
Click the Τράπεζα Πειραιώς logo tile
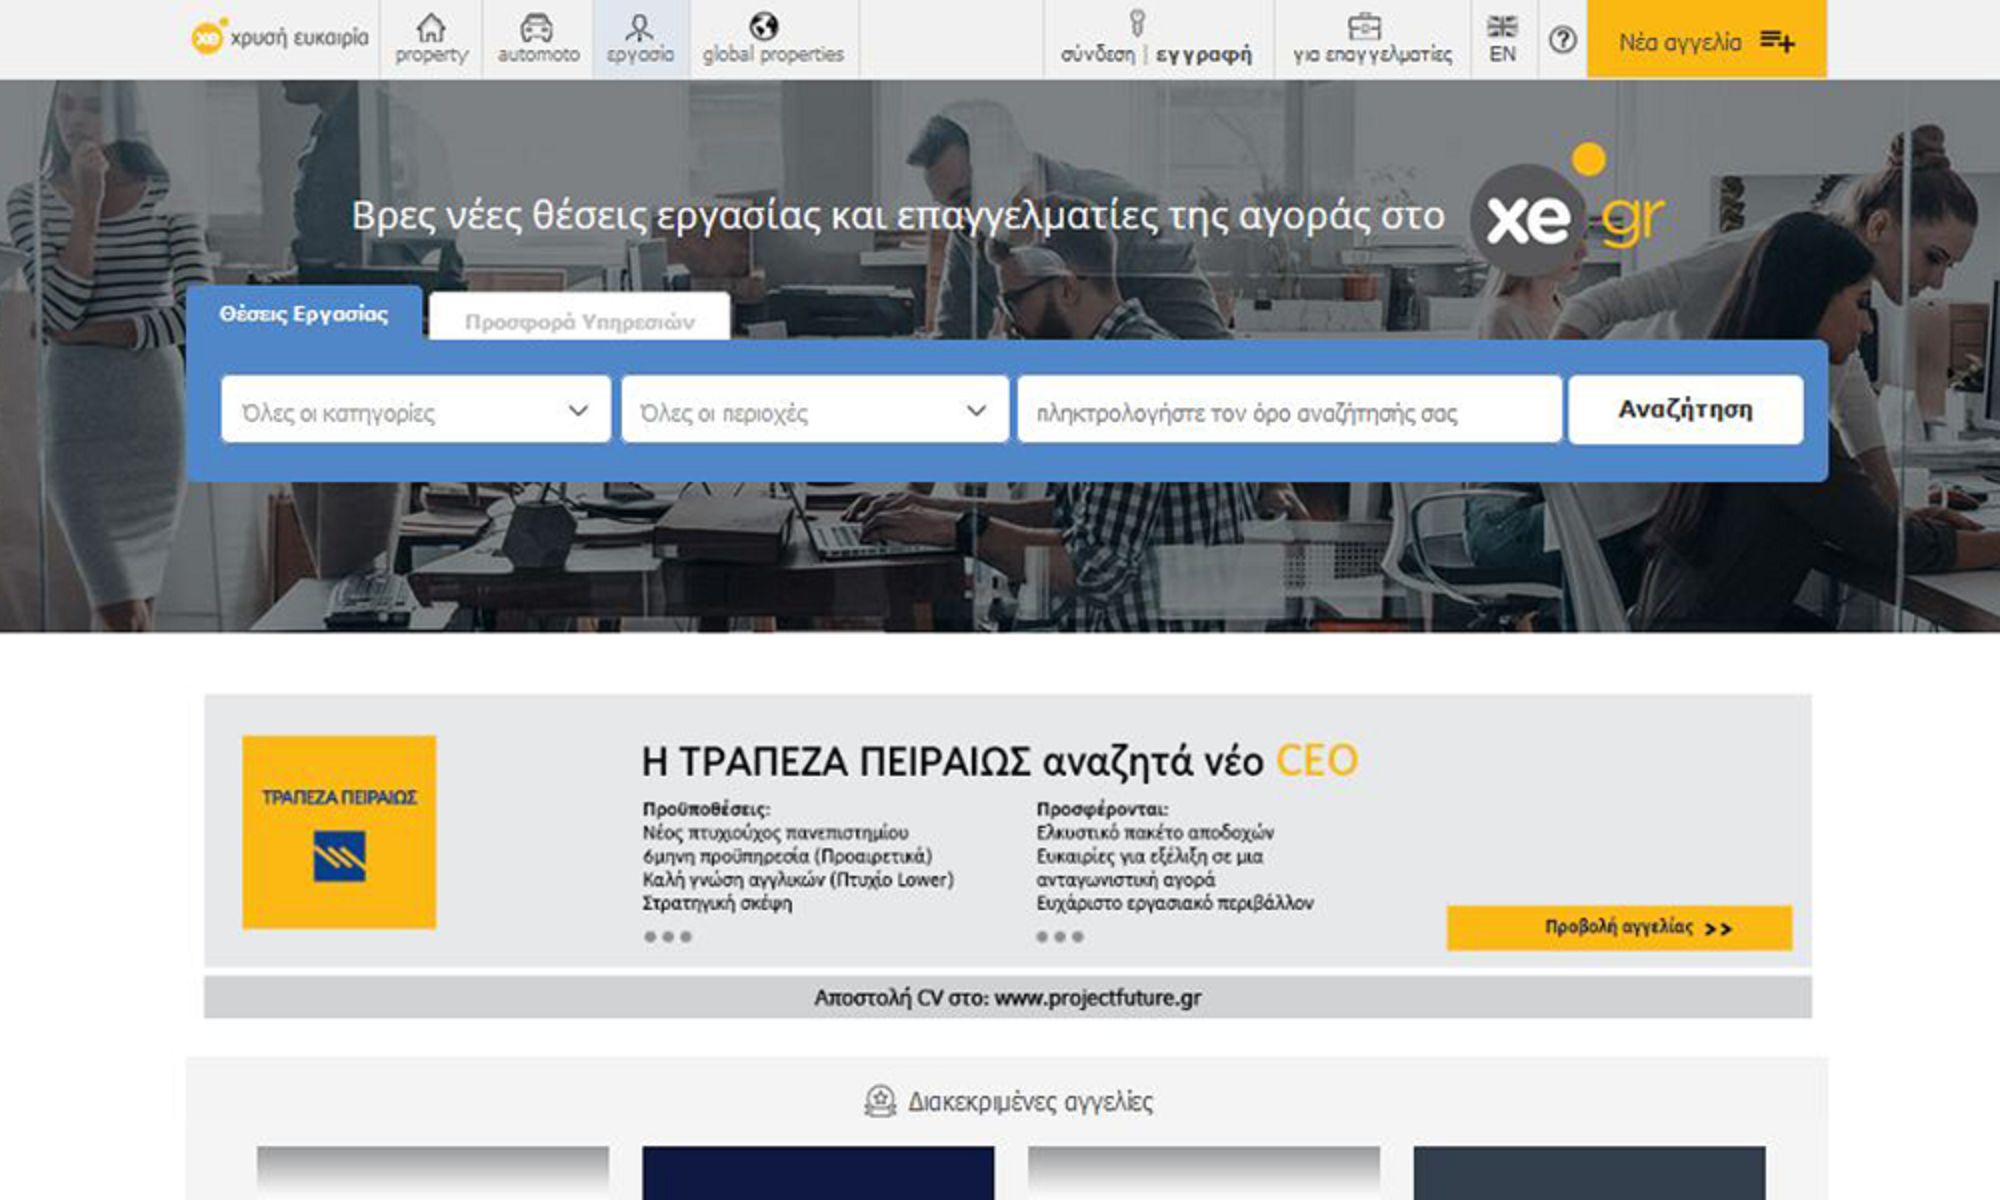tap(339, 832)
